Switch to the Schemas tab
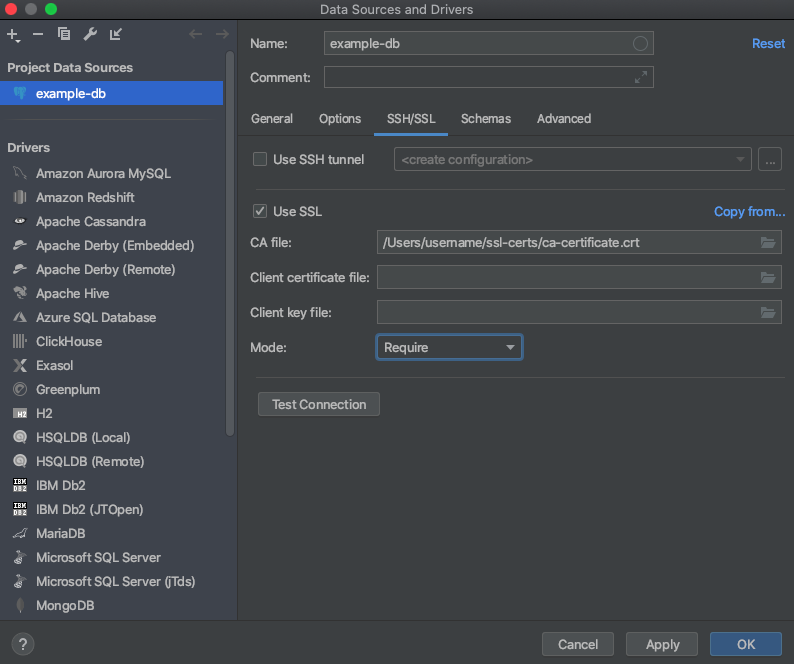 [x=486, y=119]
